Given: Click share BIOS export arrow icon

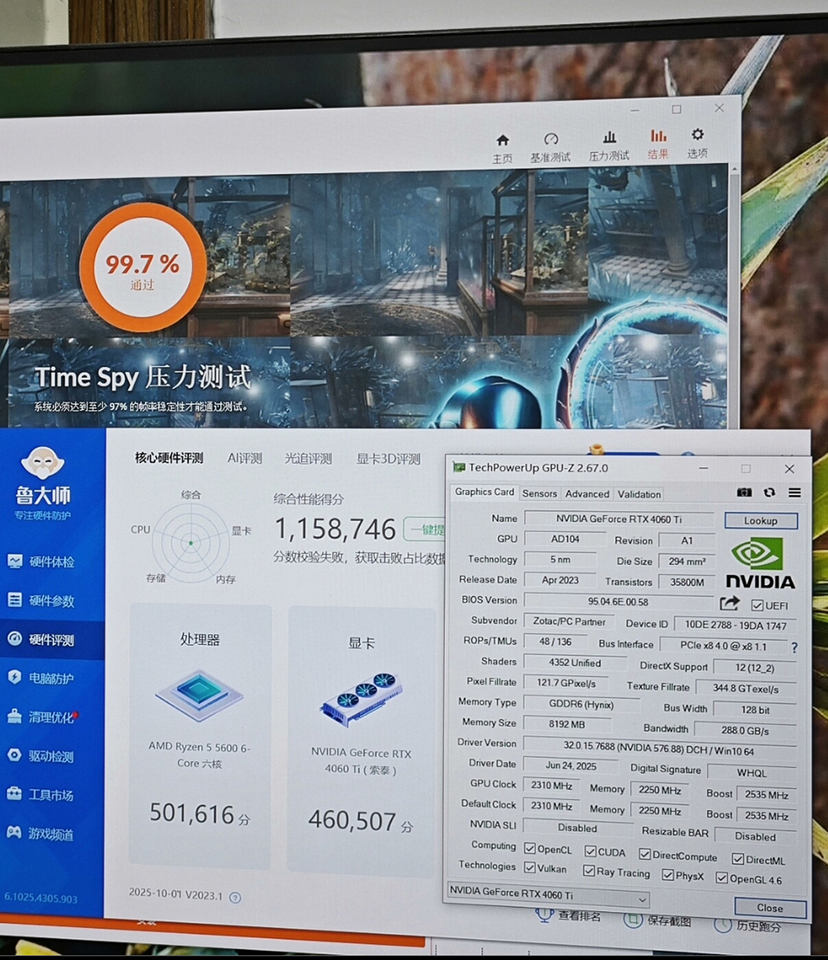Looking at the screenshot, I should click(x=729, y=604).
